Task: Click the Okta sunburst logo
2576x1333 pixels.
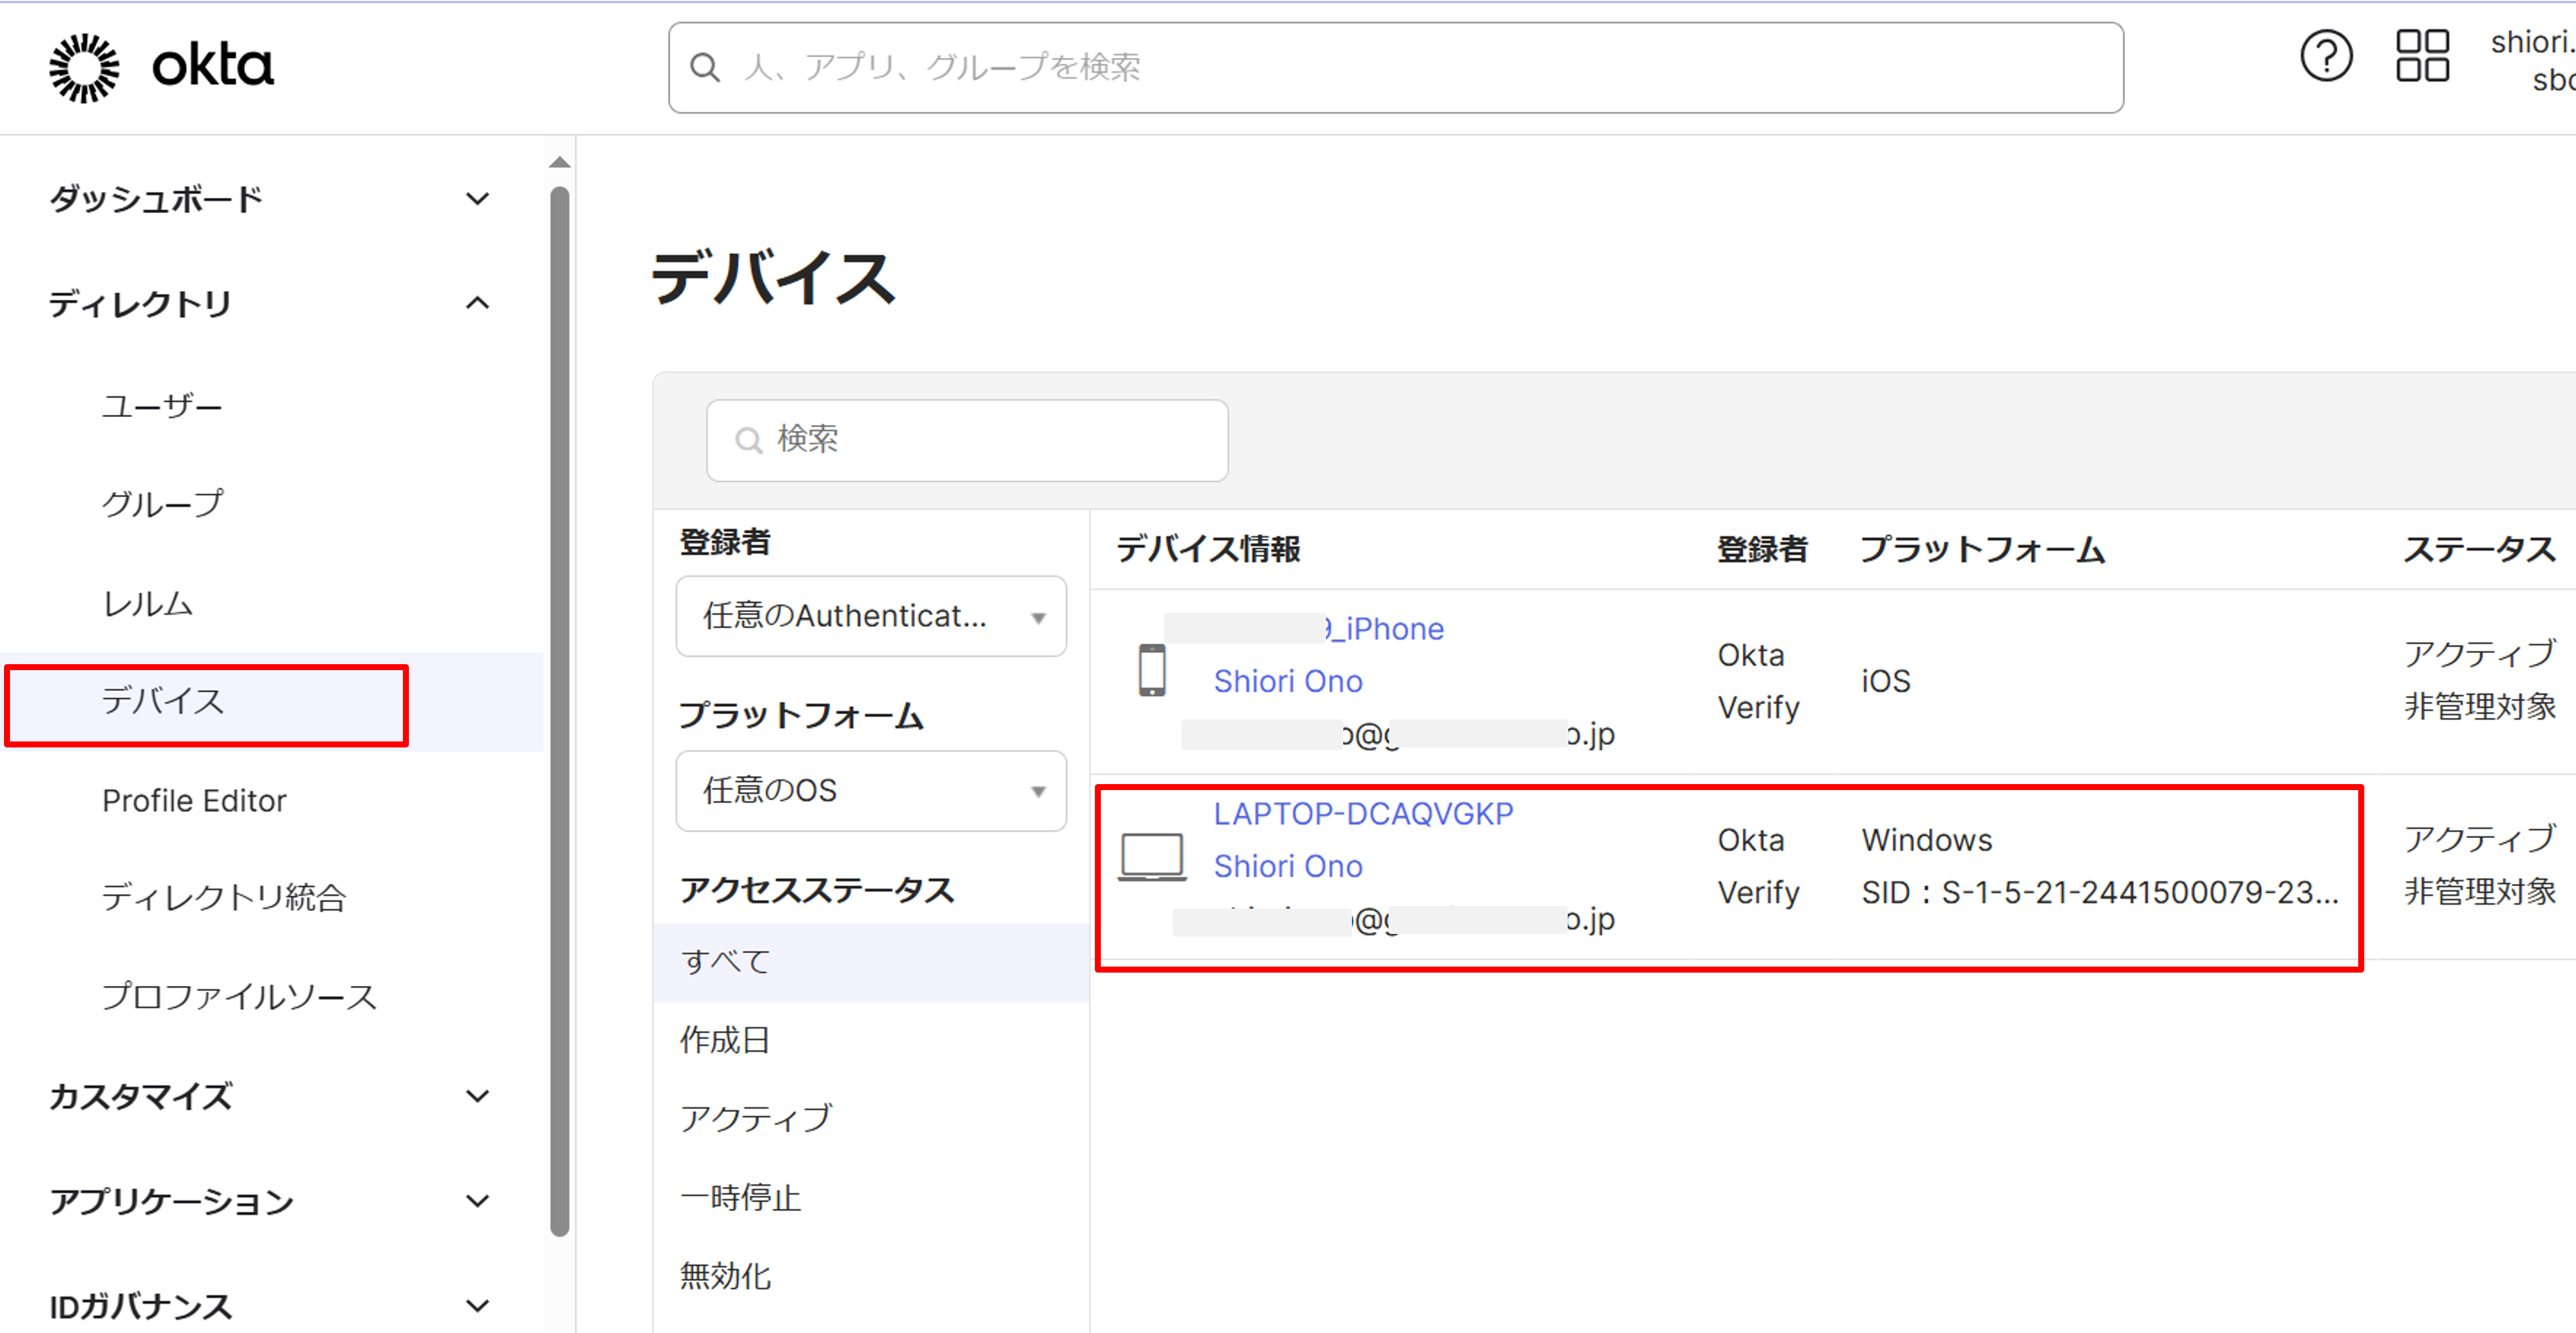Action: pyautogui.click(x=84, y=67)
